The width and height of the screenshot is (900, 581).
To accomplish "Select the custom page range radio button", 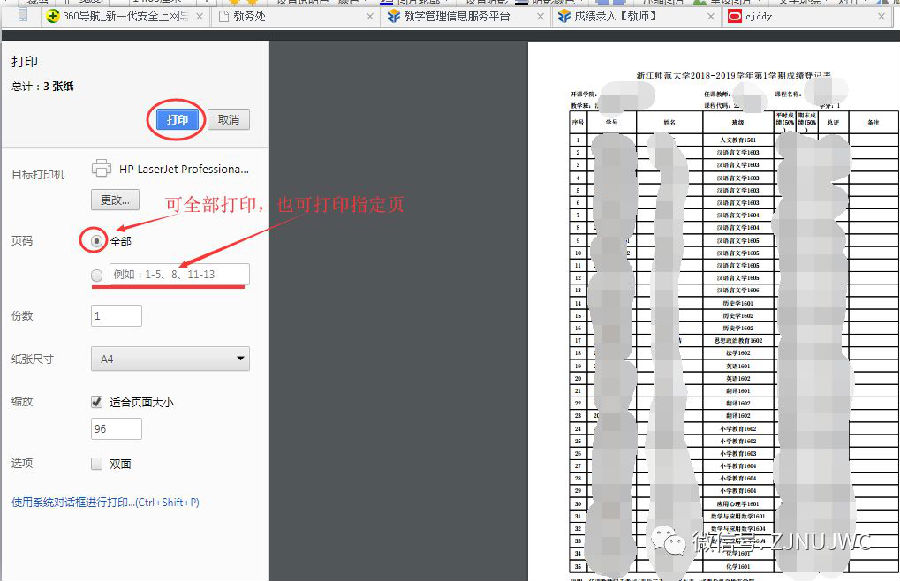I will point(94,272).
